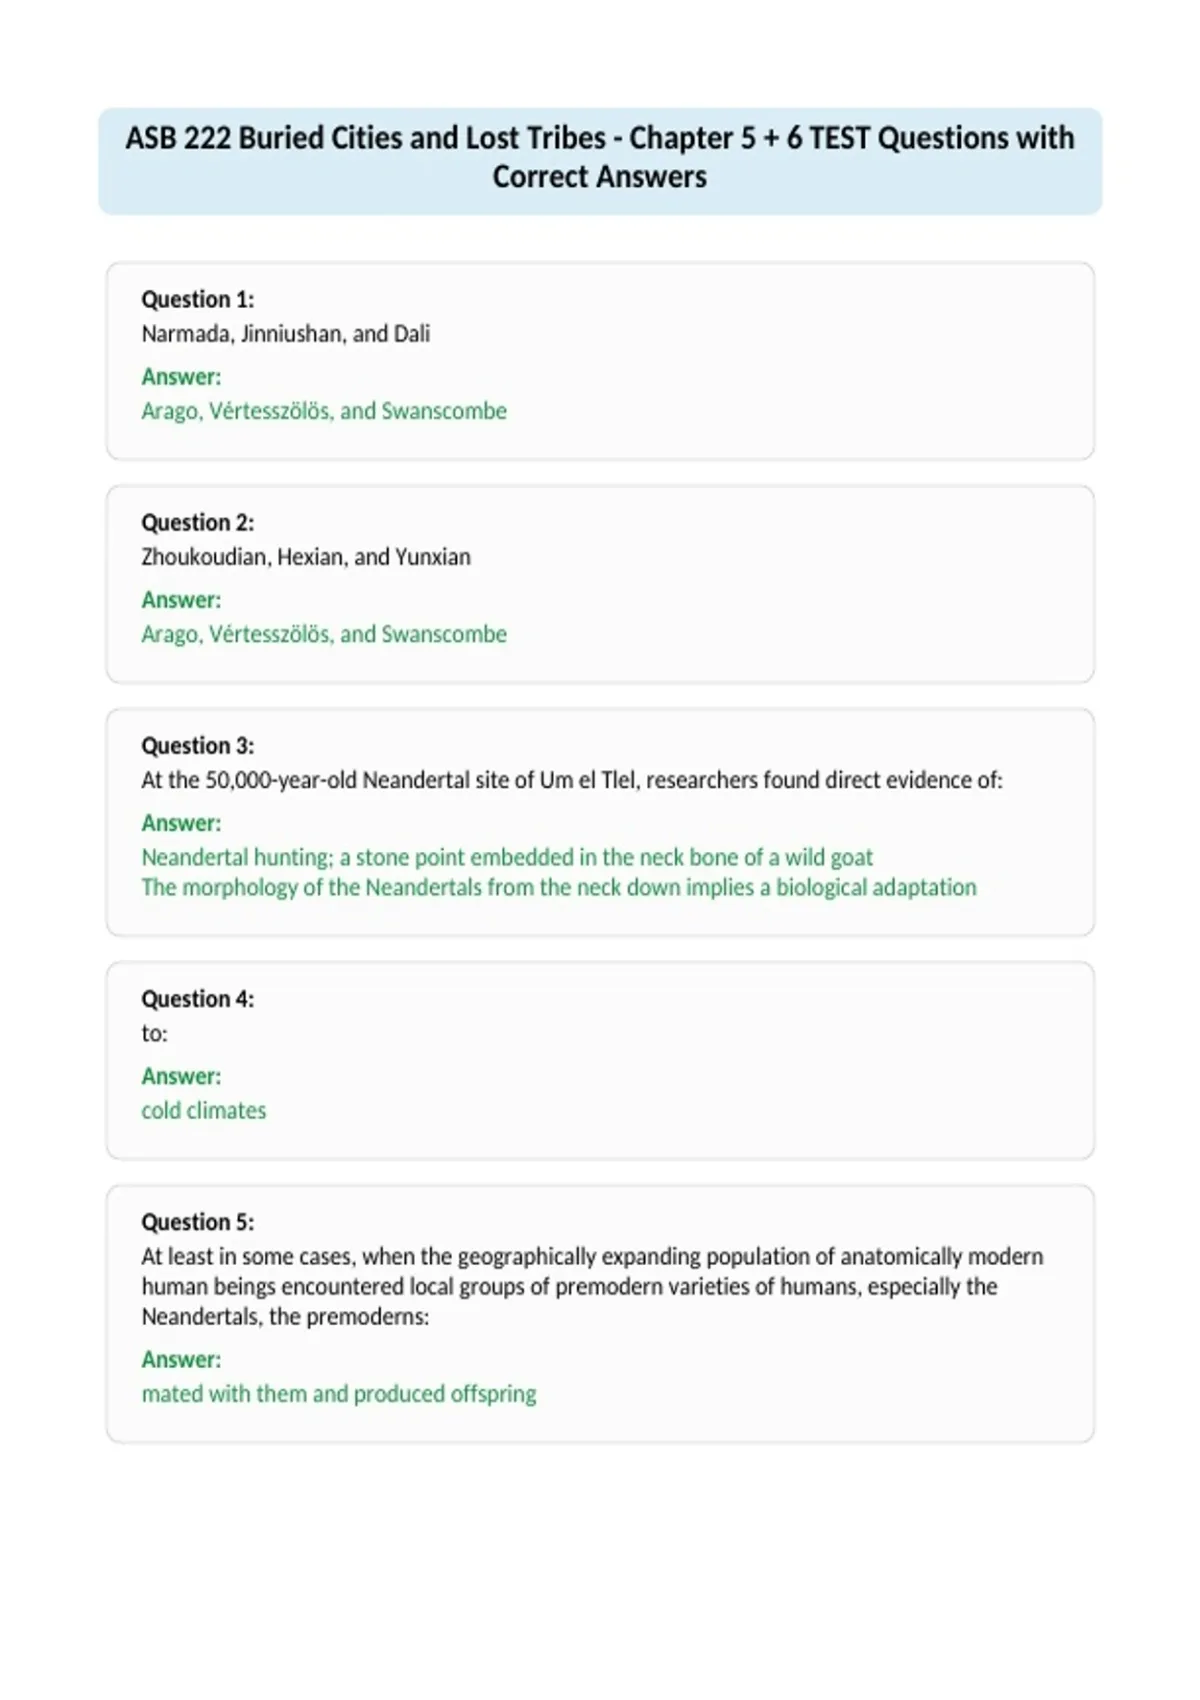Screen dimensions: 1200x1700
Task: Click the Answer label under Question 4
Action: (181, 1076)
